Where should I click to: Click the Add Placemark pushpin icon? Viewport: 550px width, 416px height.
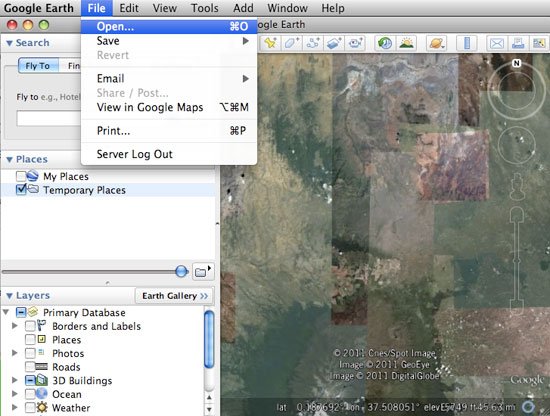[x=270, y=43]
